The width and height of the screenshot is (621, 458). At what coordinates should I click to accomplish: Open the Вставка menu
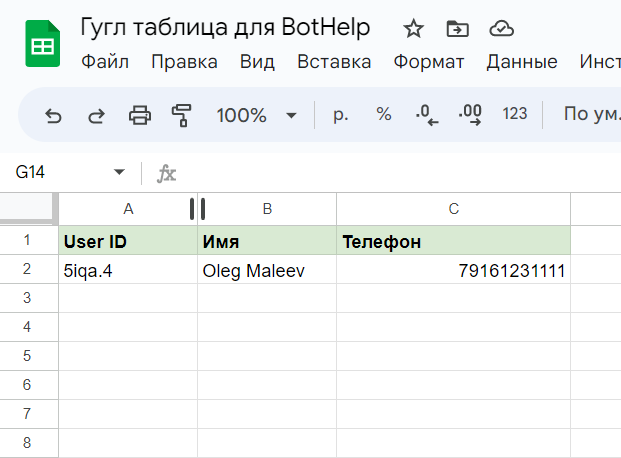pyautogui.click(x=334, y=62)
